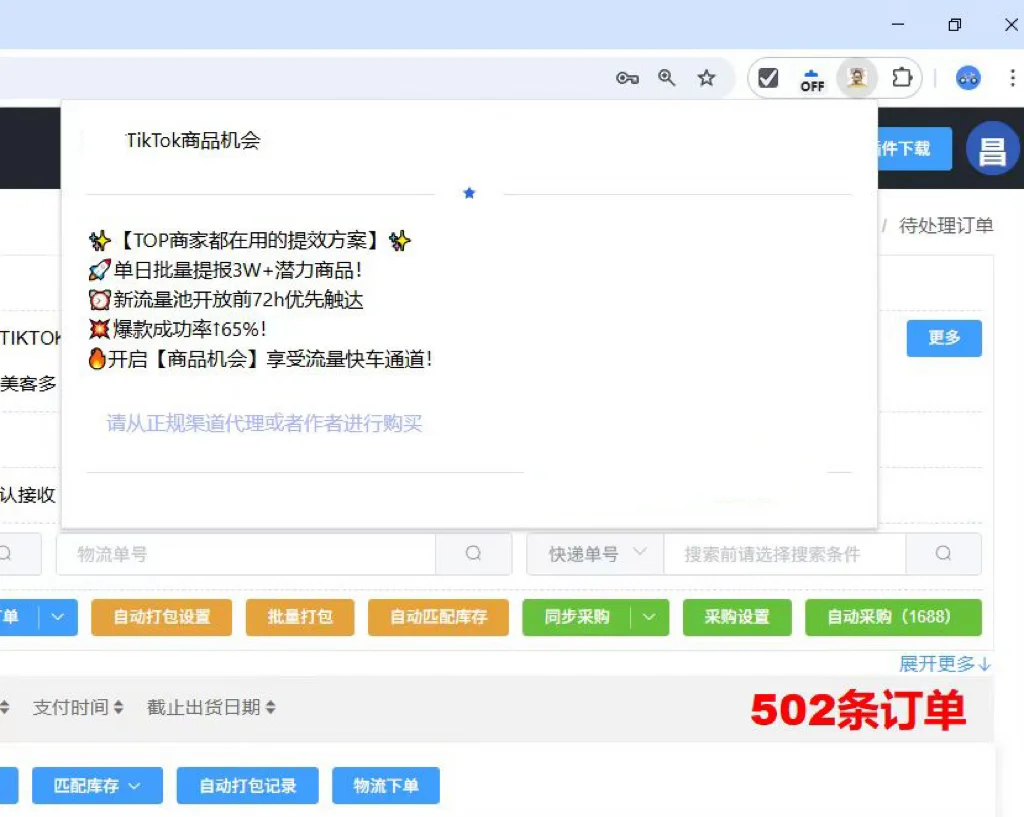Open the Chrome three-dot menu

click(1014, 78)
